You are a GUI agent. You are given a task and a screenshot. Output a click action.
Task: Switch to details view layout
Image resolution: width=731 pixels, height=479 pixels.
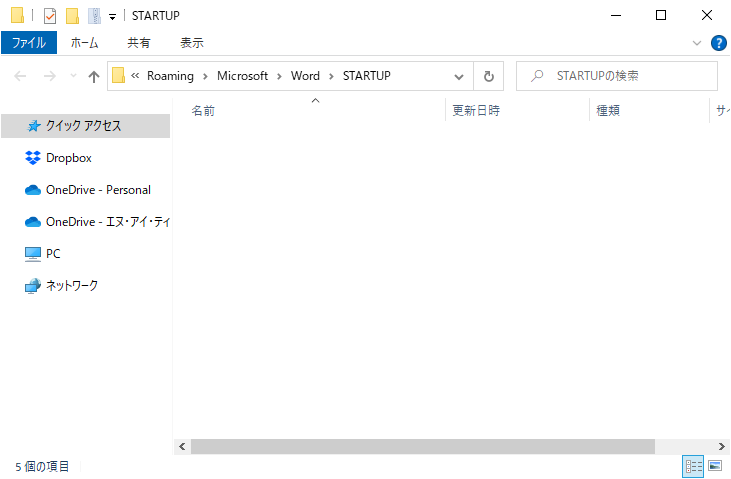tap(693, 466)
